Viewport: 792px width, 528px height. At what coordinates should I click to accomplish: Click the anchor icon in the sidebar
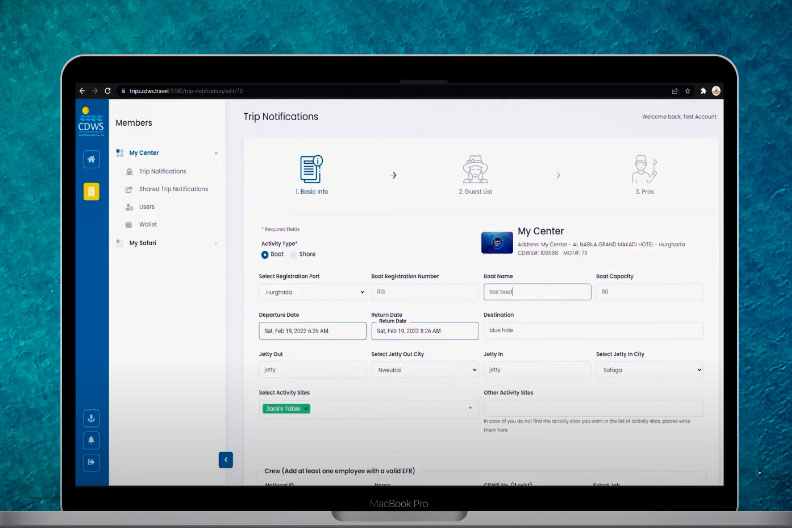pos(91,419)
